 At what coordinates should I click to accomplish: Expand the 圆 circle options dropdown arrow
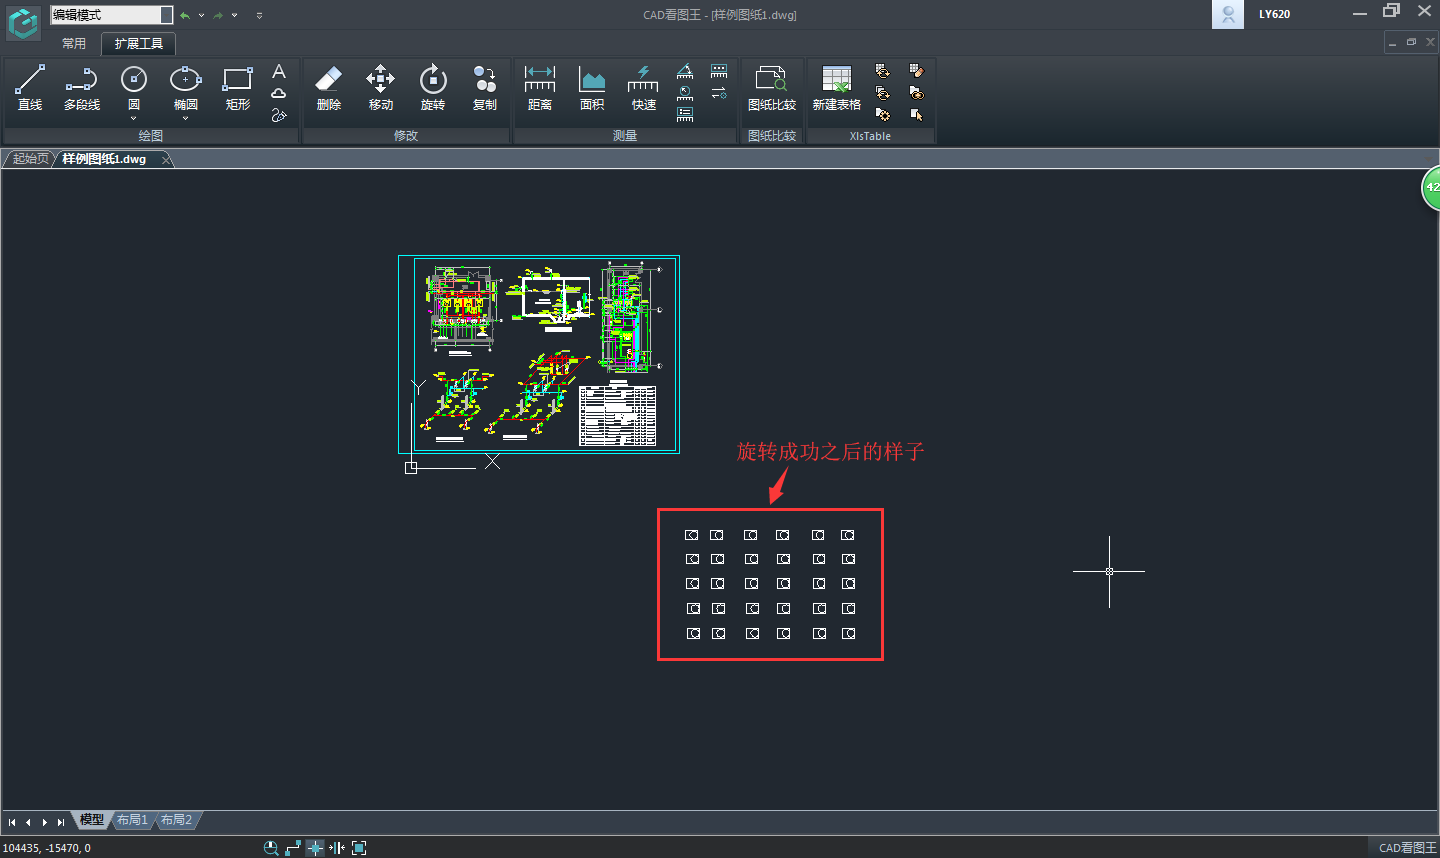[x=134, y=119]
